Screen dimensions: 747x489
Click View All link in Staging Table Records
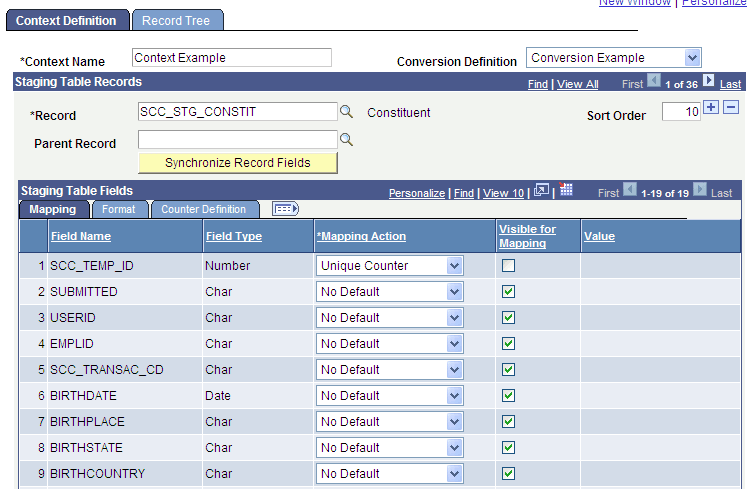pyautogui.click(x=577, y=84)
